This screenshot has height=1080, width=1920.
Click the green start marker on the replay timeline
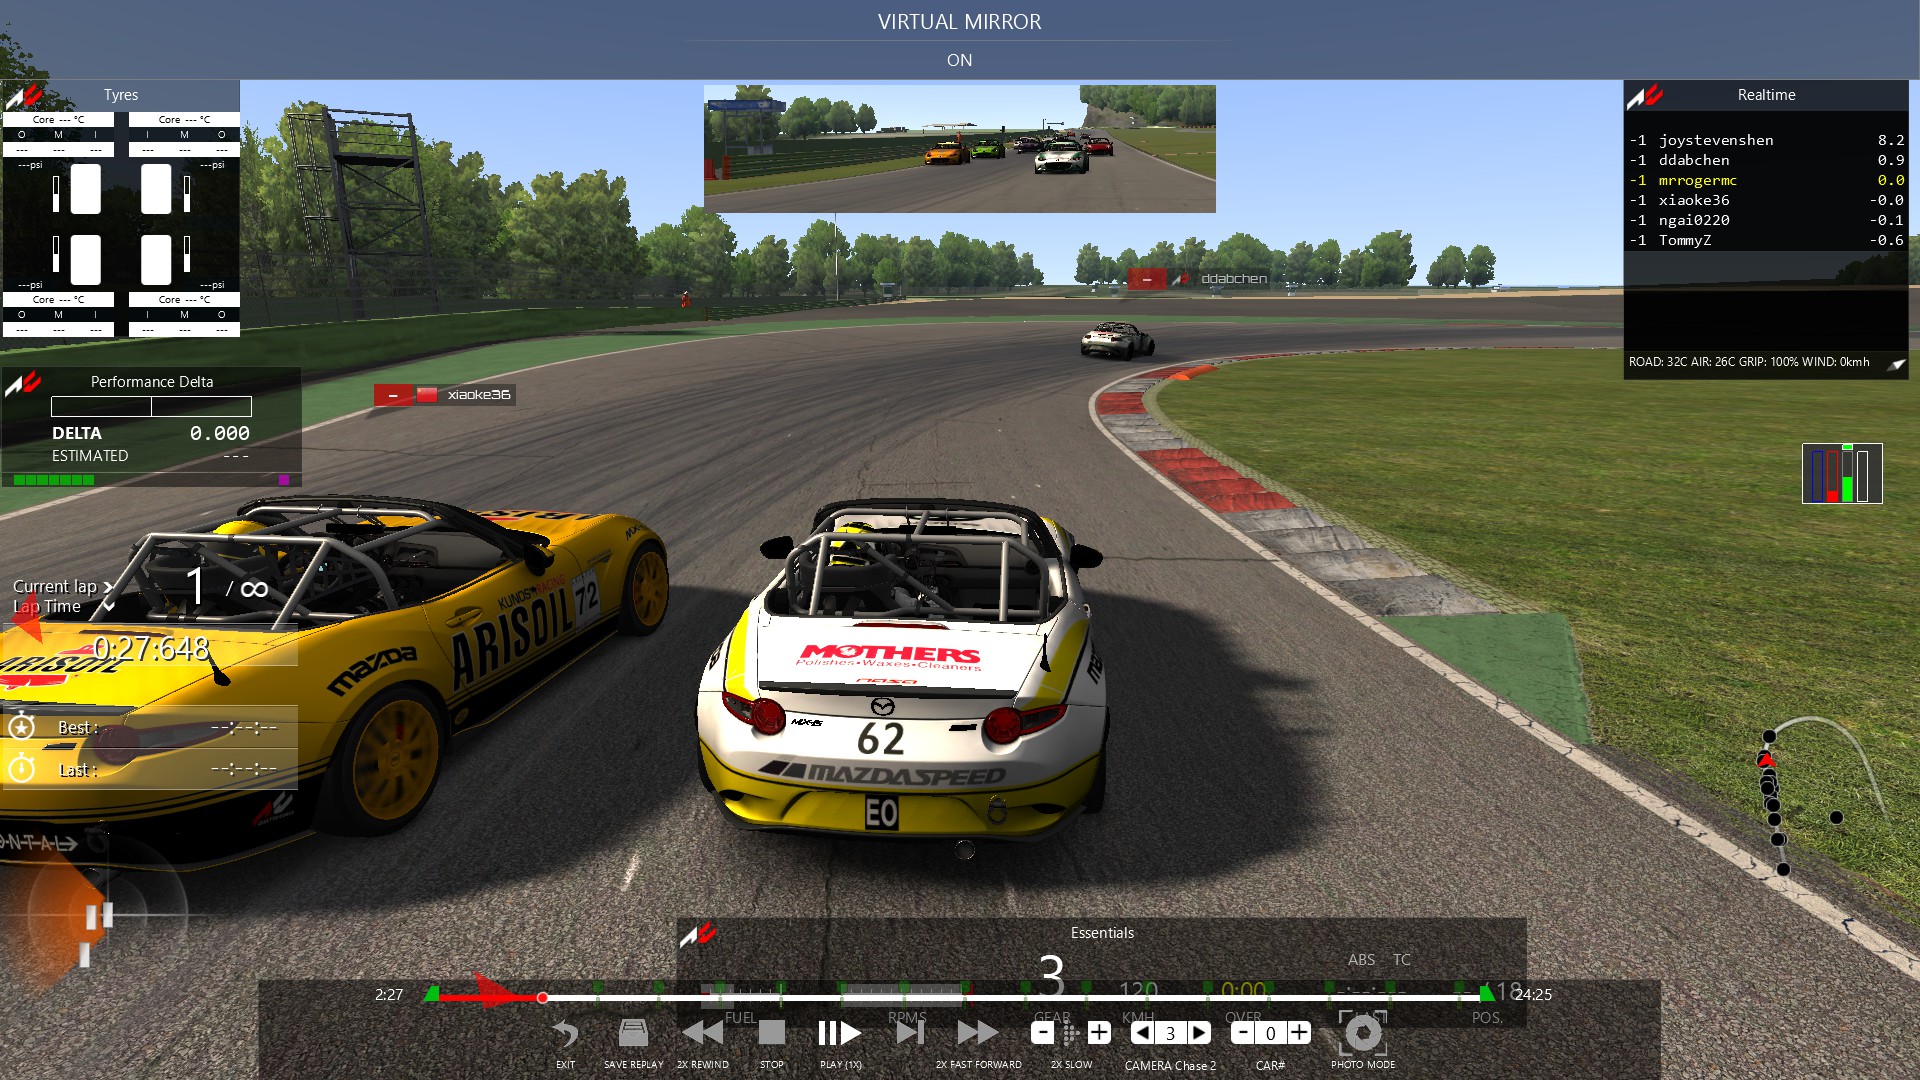coord(431,994)
